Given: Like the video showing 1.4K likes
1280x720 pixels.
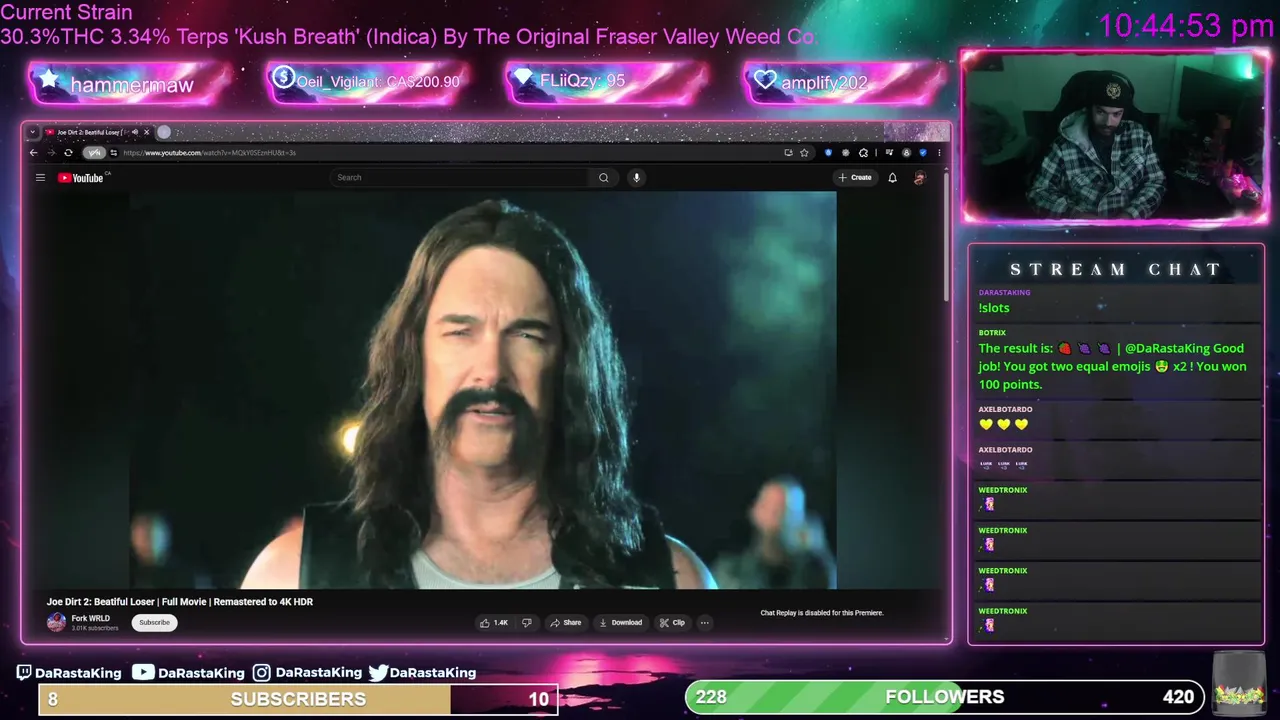Looking at the screenshot, I should click(x=494, y=622).
